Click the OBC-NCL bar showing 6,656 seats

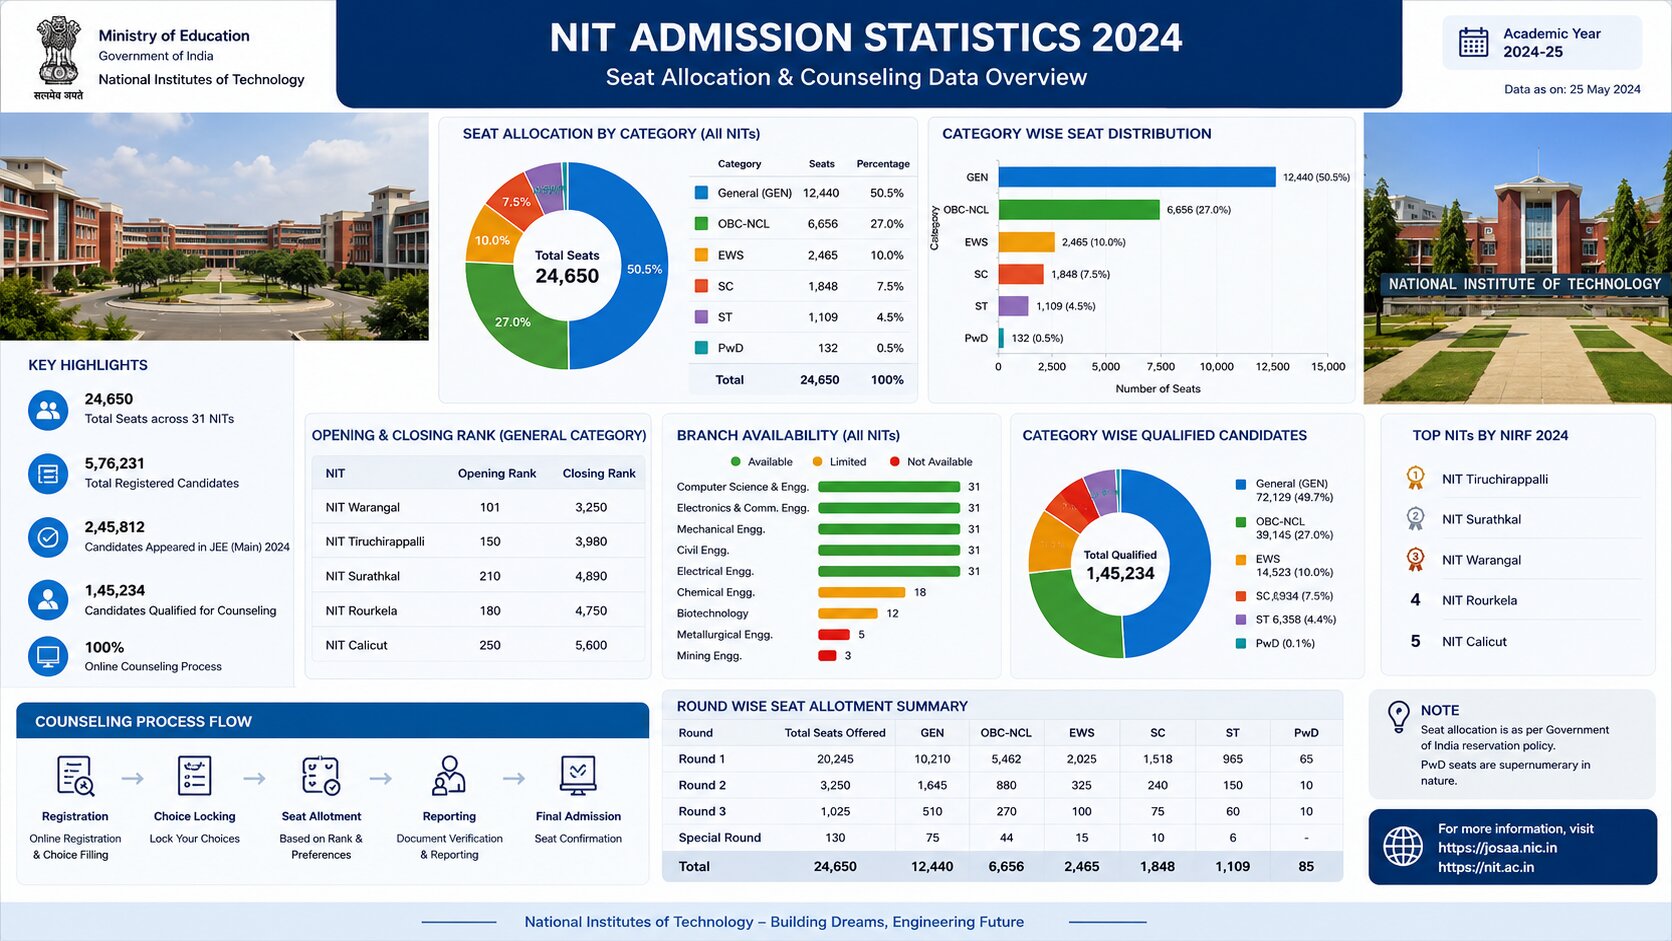tap(1079, 209)
